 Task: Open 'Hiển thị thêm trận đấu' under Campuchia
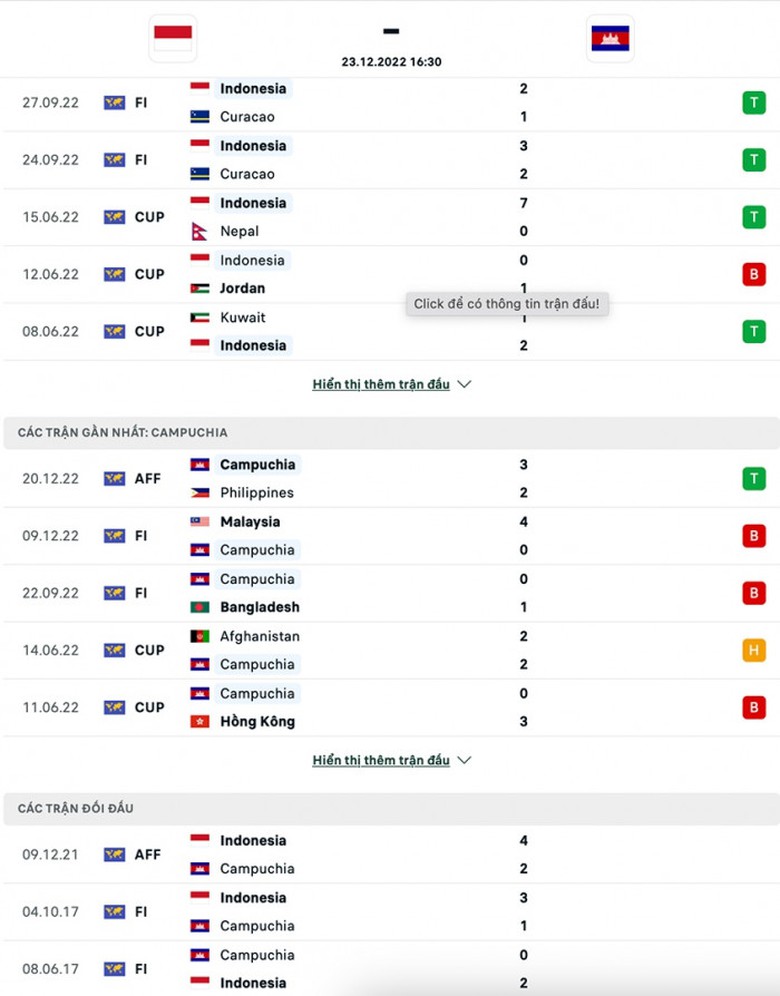point(381,760)
